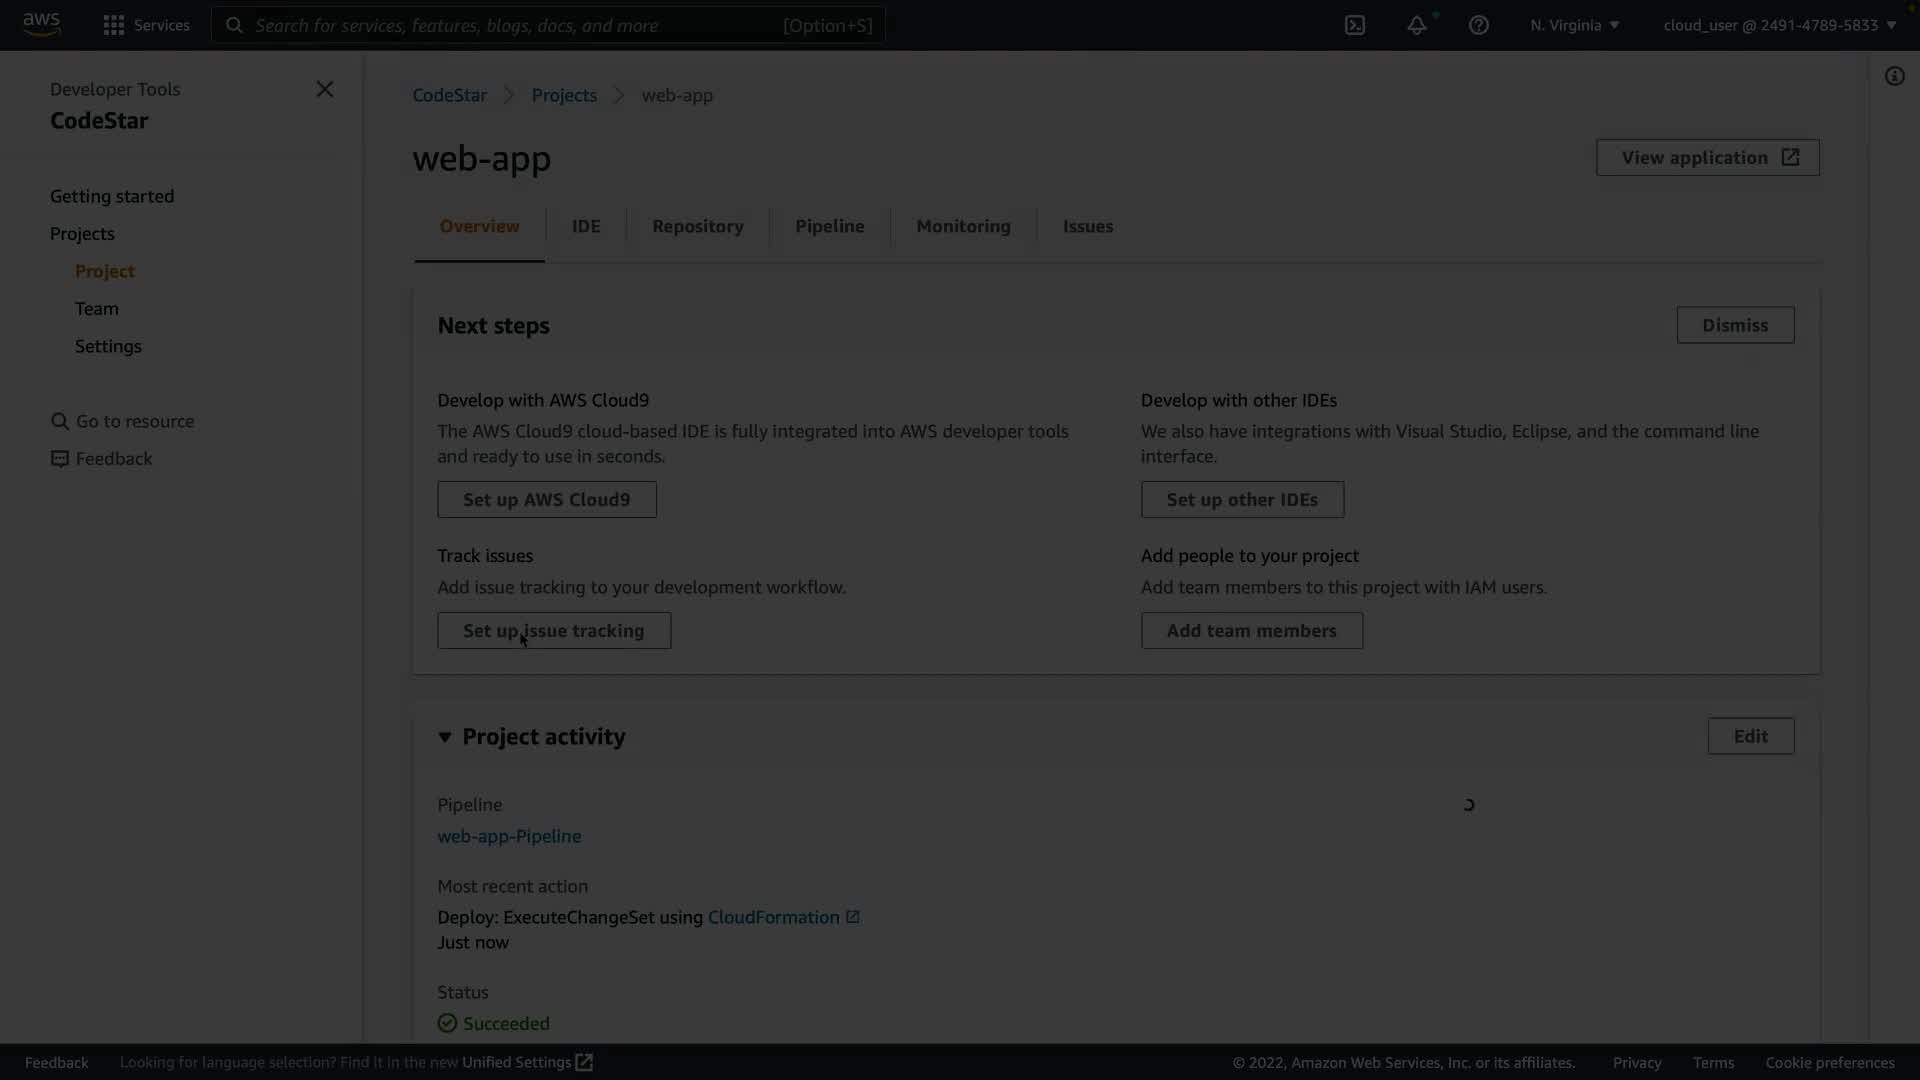Open the web-app-Pipeline link
The image size is (1920, 1080).
pyautogui.click(x=509, y=836)
